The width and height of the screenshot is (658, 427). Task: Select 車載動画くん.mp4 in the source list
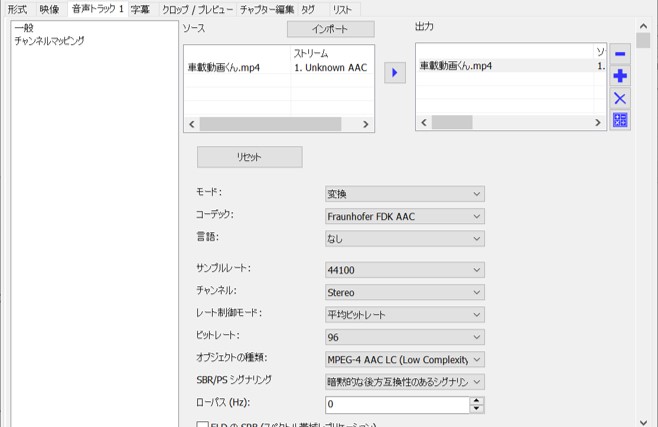coord(224,68)
